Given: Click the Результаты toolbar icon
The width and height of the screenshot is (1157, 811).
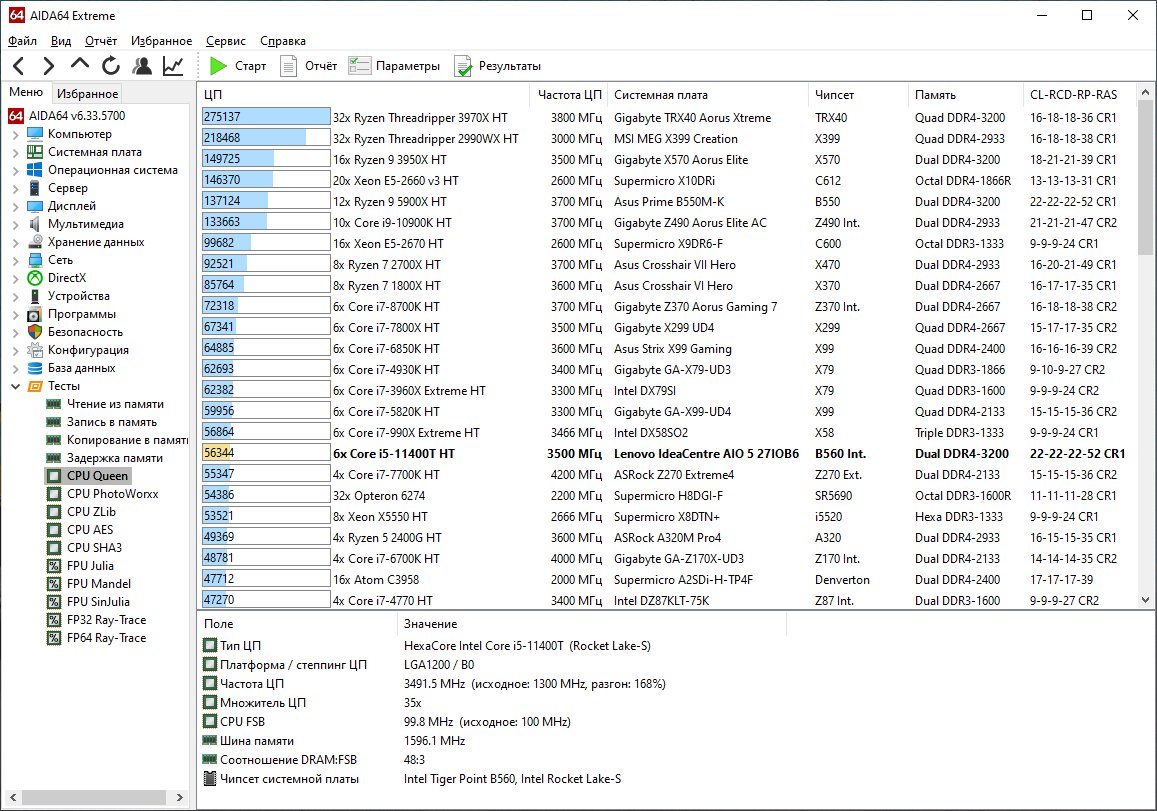Looking at the screenshot, I should coord(463,66).
